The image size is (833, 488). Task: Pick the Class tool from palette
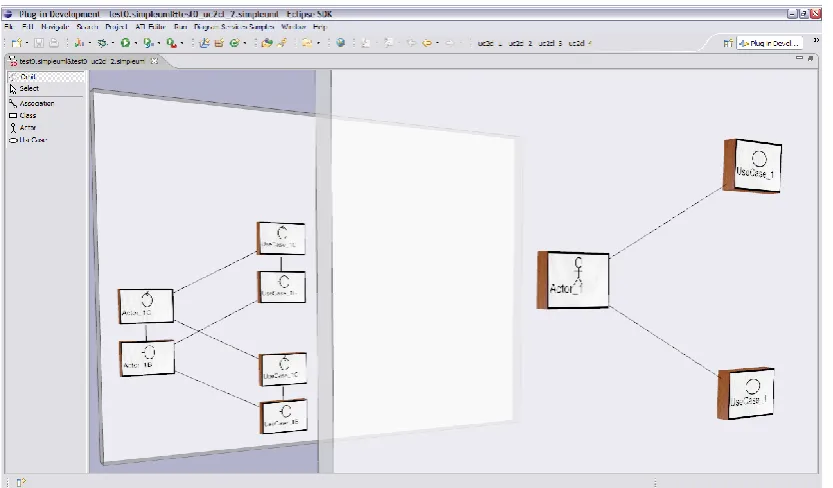pos(23,115)
